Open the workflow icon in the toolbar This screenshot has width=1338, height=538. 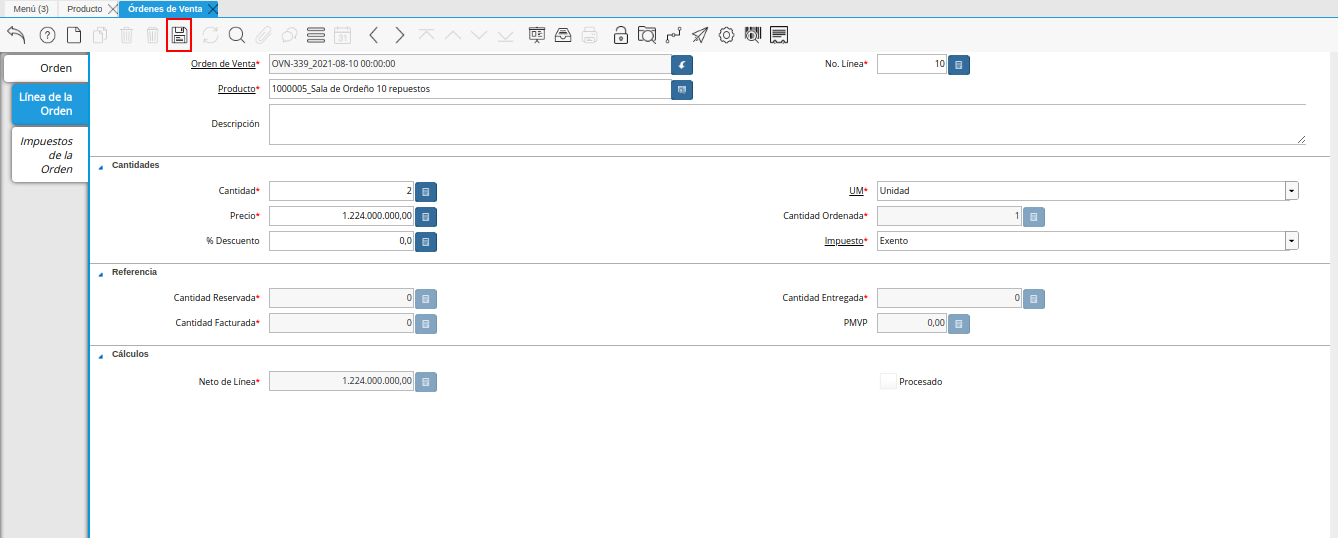coord(674,35)
